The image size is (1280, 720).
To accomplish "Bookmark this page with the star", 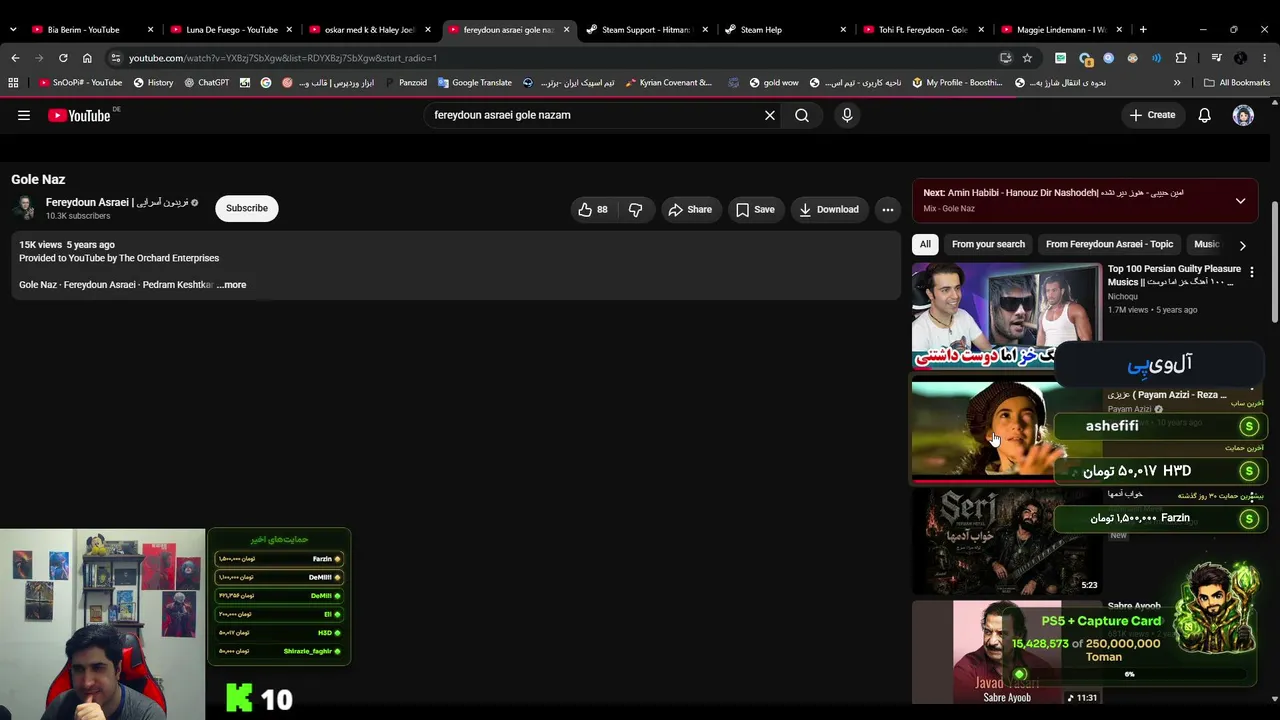I will (1027, 58).
